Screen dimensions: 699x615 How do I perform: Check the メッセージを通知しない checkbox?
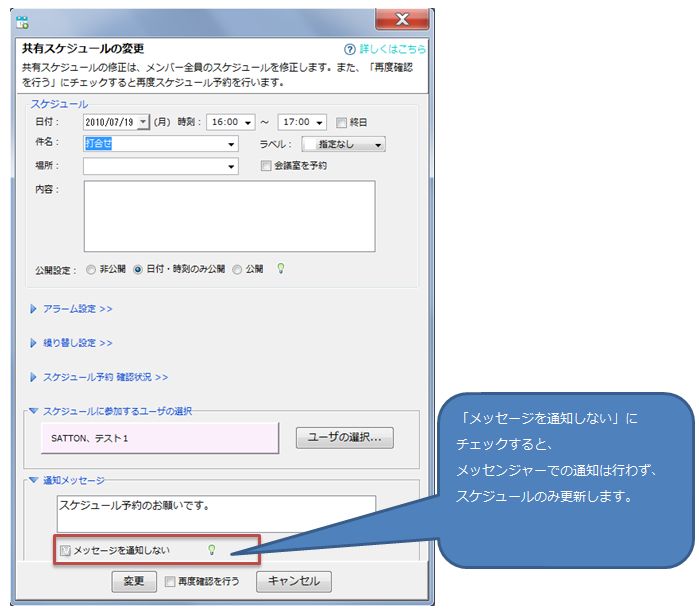pos(65,551)
